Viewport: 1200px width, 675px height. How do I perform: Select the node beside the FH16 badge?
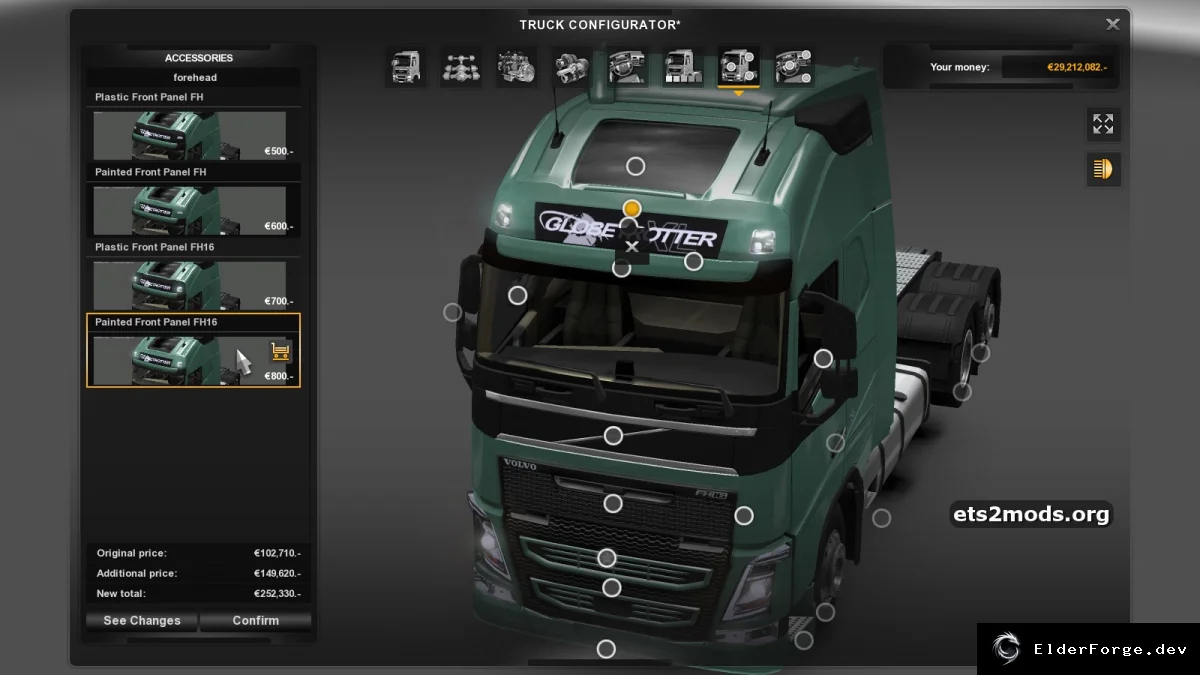[744, 515]
